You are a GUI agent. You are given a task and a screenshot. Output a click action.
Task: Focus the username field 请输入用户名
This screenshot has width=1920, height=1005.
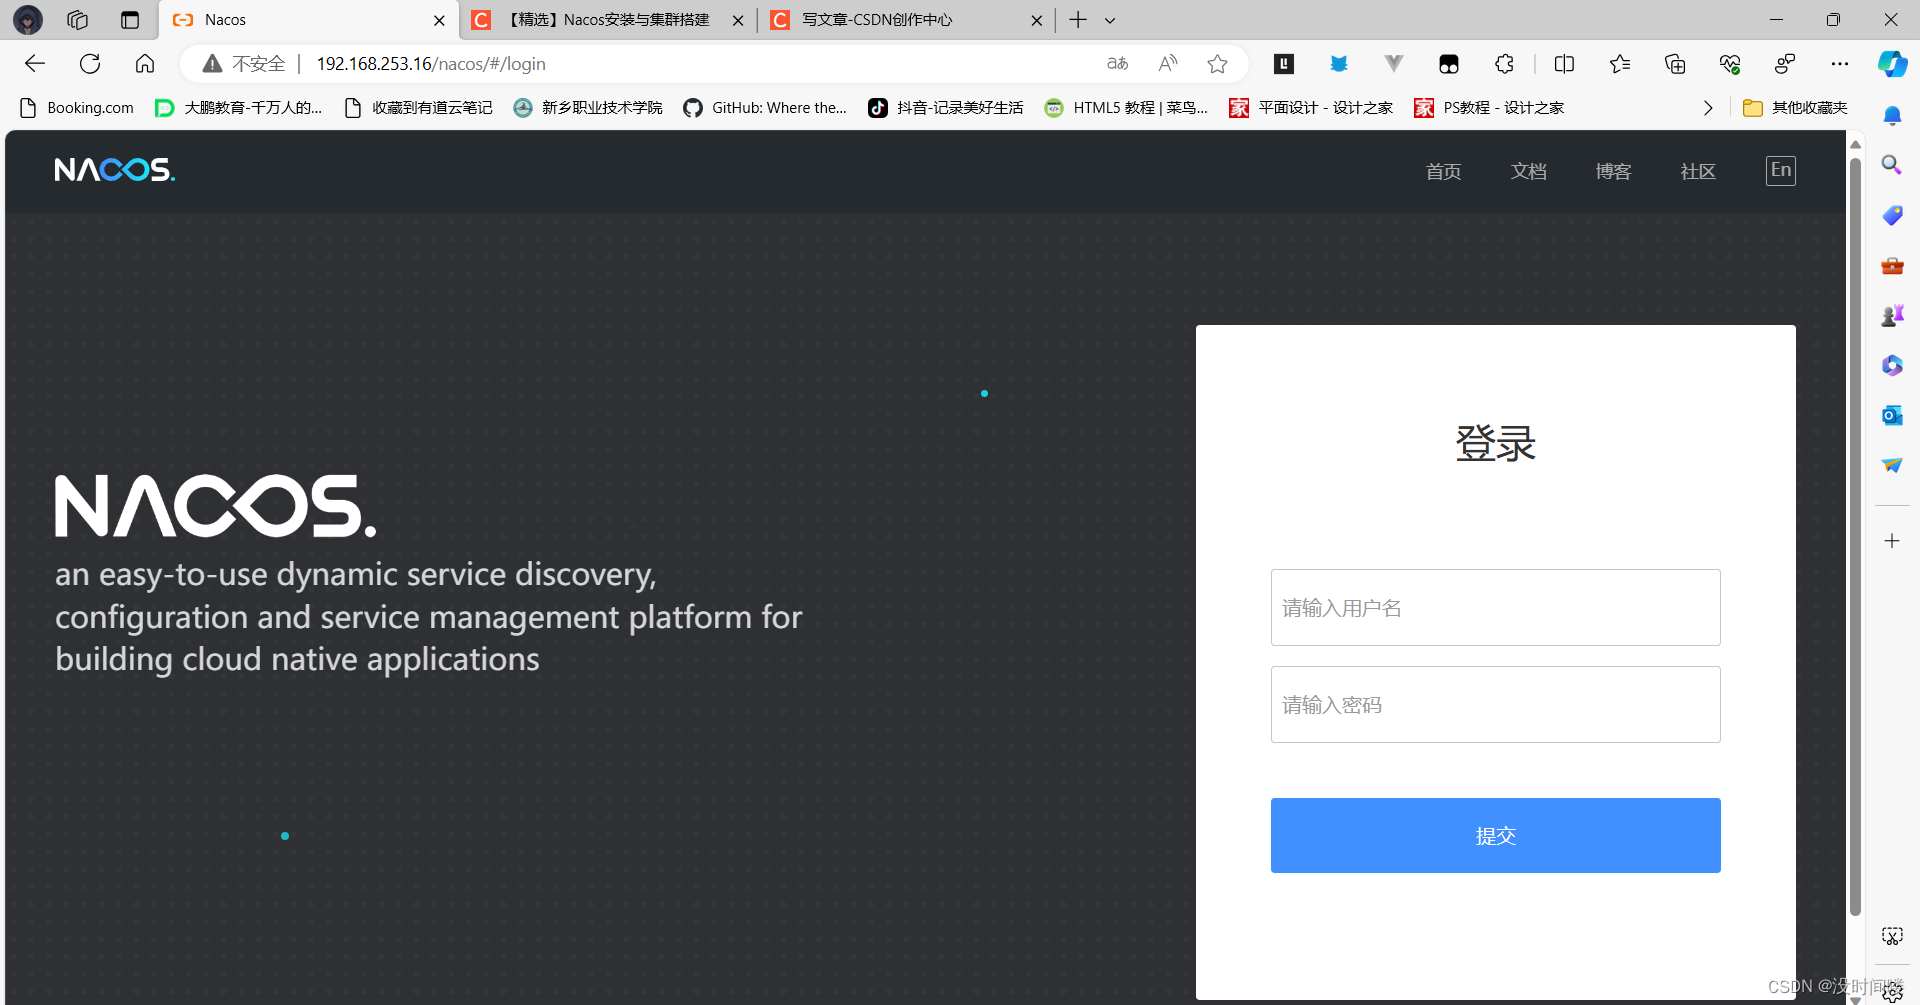coord(1495,607)
